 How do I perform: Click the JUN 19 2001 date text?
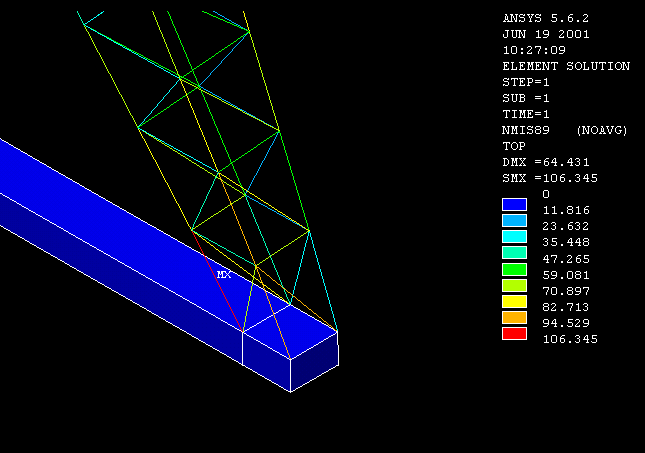coord(546,34)
